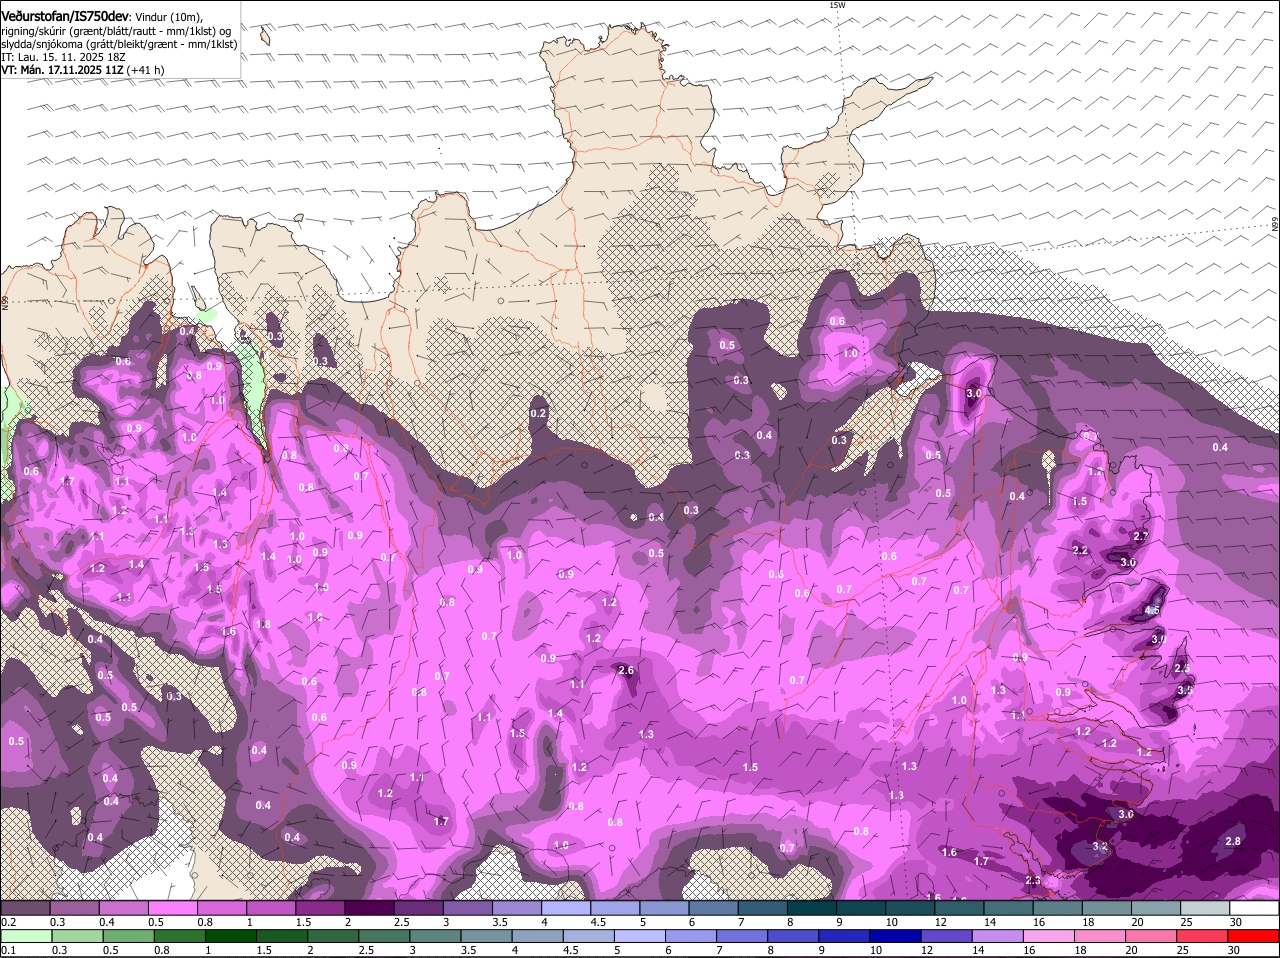This screenshot has width=1280, height=958.
Task: Select lower legend pale green swatch at 0.1
Action: (25, 936)
